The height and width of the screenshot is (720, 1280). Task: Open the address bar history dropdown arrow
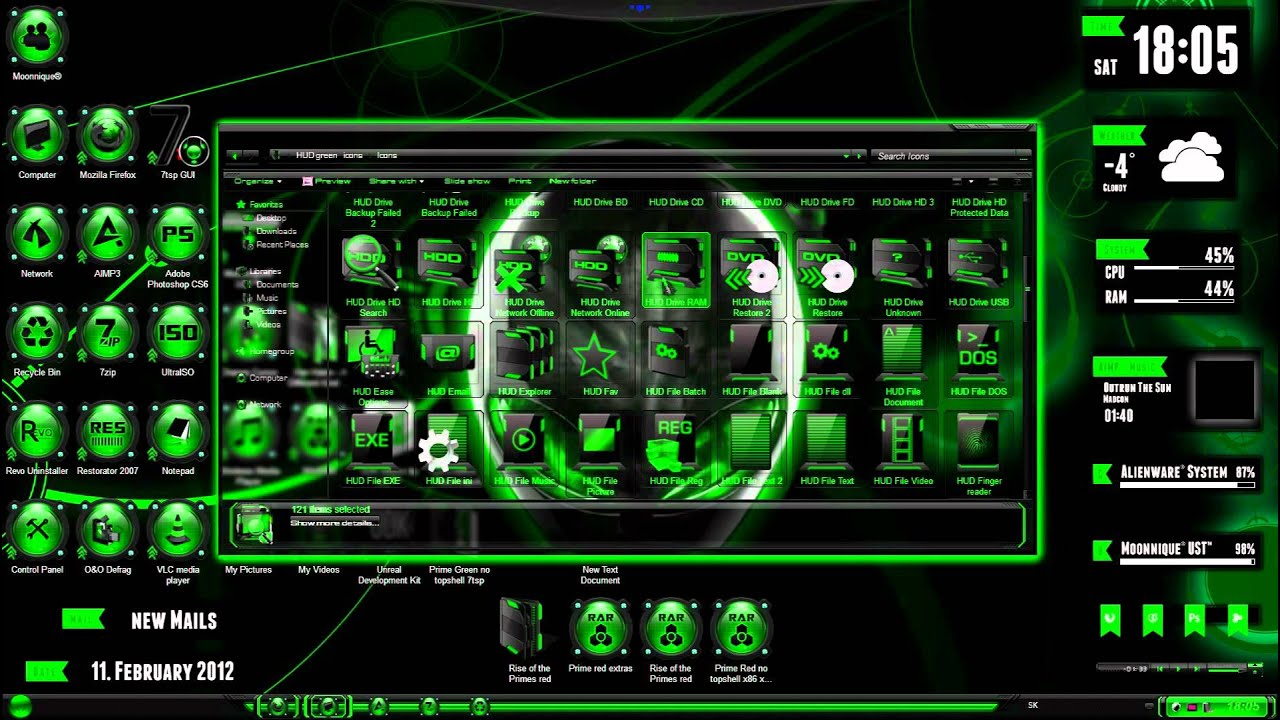846,156
